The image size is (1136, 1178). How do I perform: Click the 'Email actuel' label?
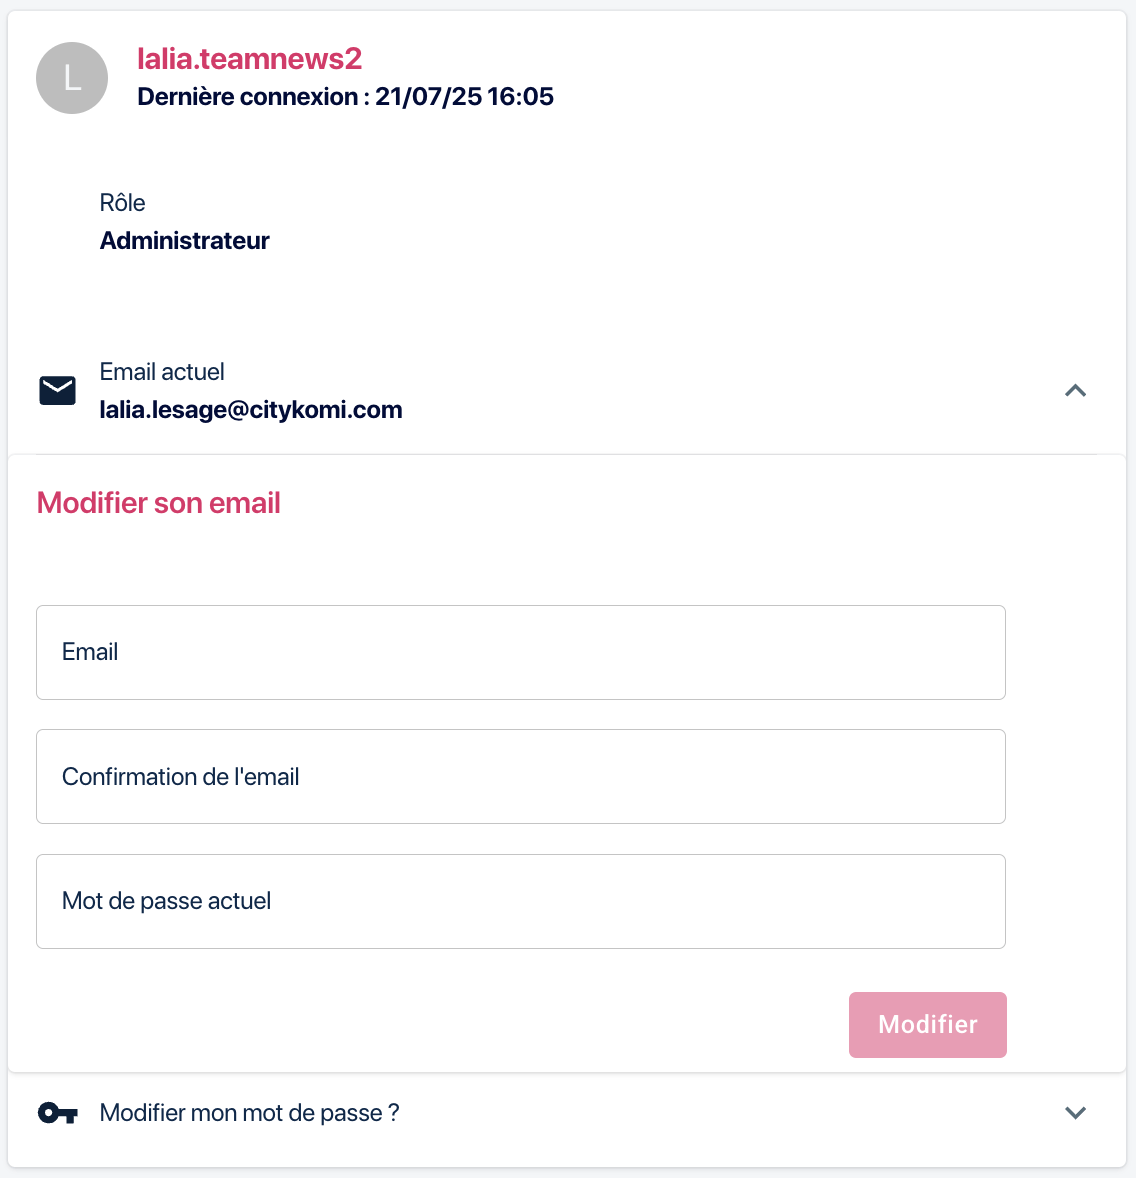click(x=162, y=372)
